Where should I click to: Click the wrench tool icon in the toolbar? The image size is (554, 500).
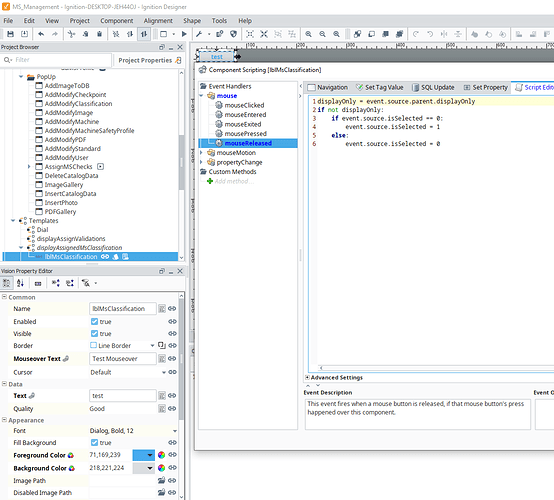(199, 34)
